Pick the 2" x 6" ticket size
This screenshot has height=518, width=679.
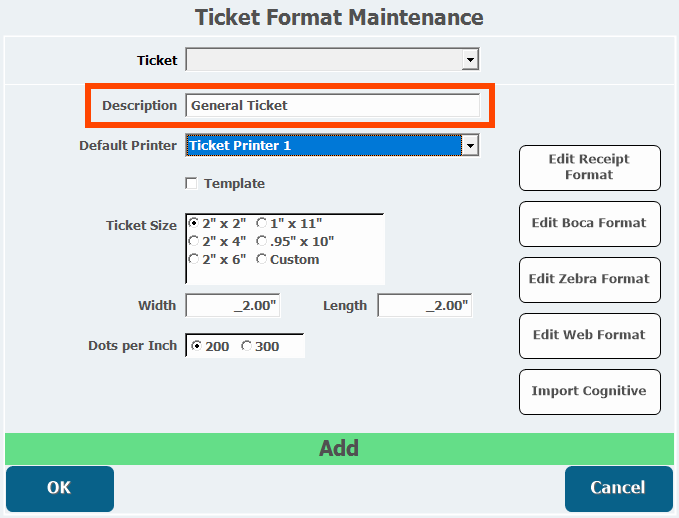[194, 259]
